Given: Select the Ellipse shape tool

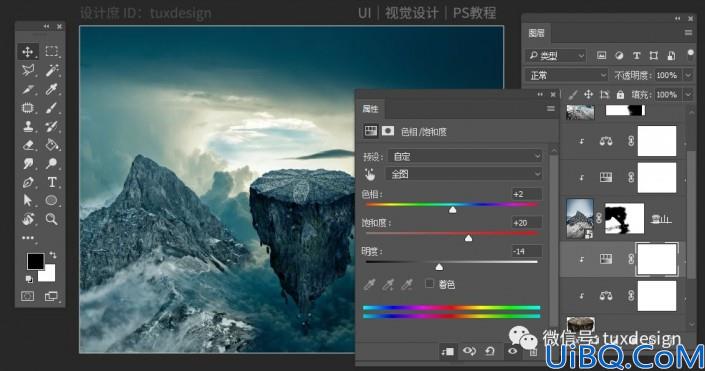Looking at the screenshot, I should [x=52, y=200].
